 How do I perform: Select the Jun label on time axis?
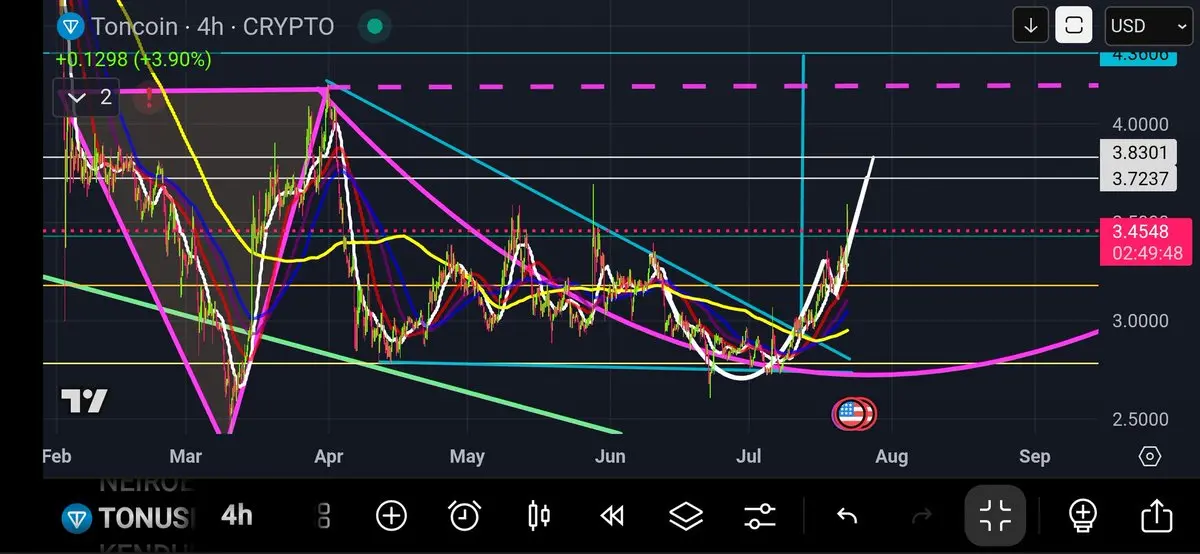(x=609, y=457)
